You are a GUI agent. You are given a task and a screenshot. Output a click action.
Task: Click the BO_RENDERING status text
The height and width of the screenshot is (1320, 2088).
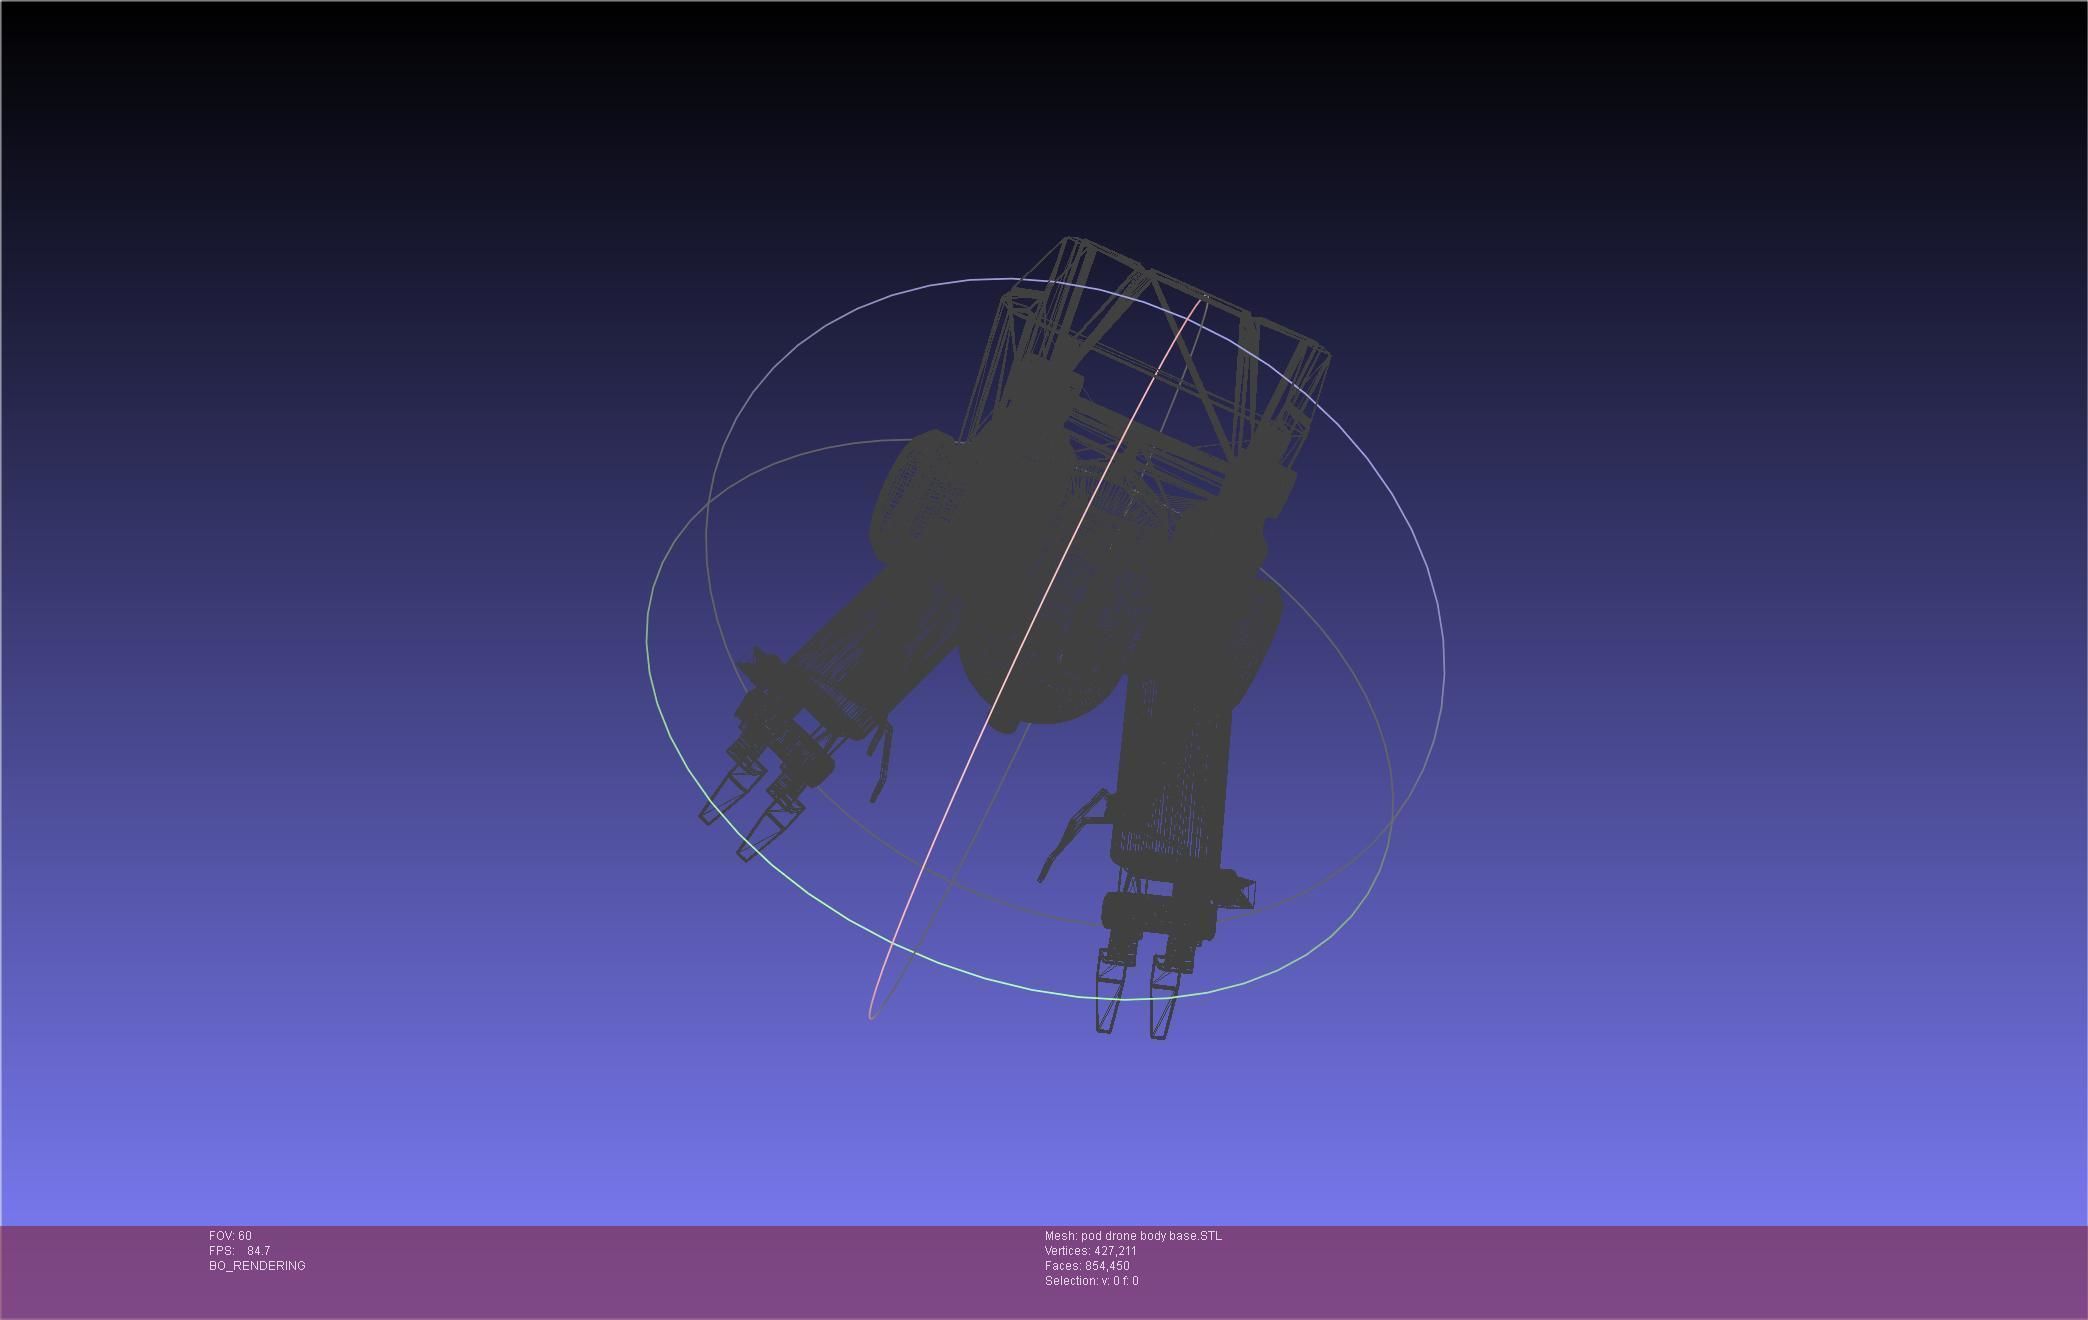[x=257, y=1266]
